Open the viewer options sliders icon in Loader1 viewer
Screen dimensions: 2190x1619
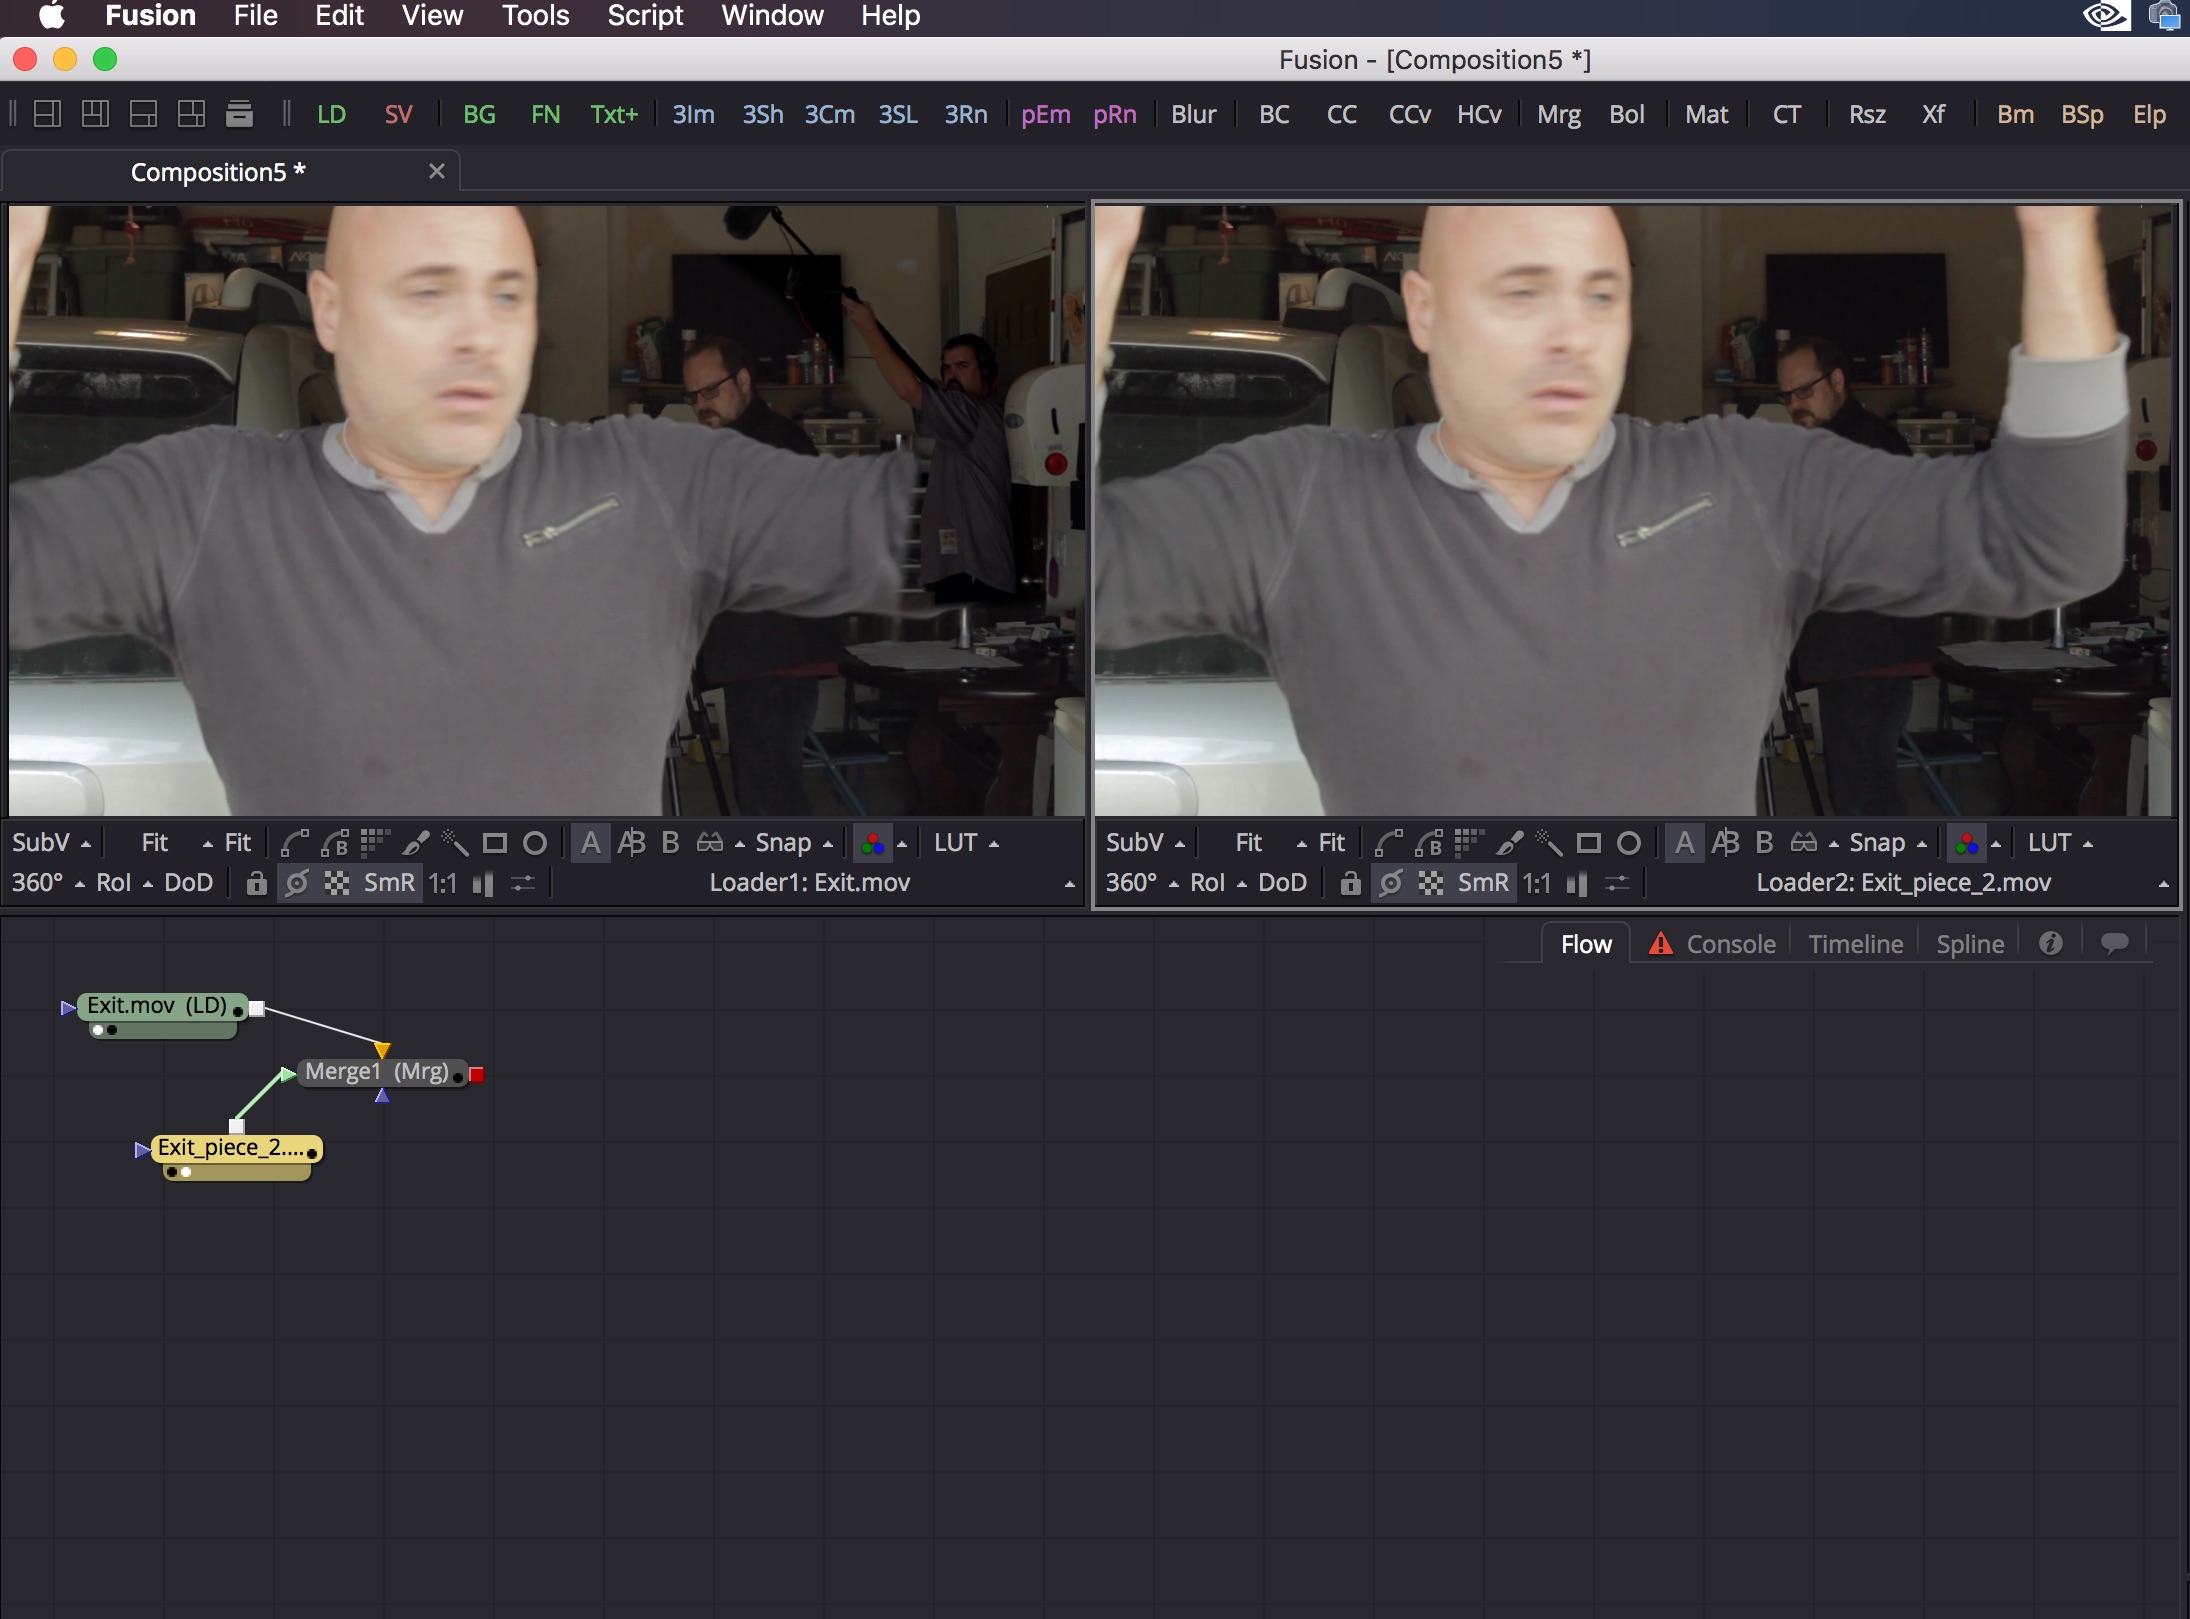[523, 883]
